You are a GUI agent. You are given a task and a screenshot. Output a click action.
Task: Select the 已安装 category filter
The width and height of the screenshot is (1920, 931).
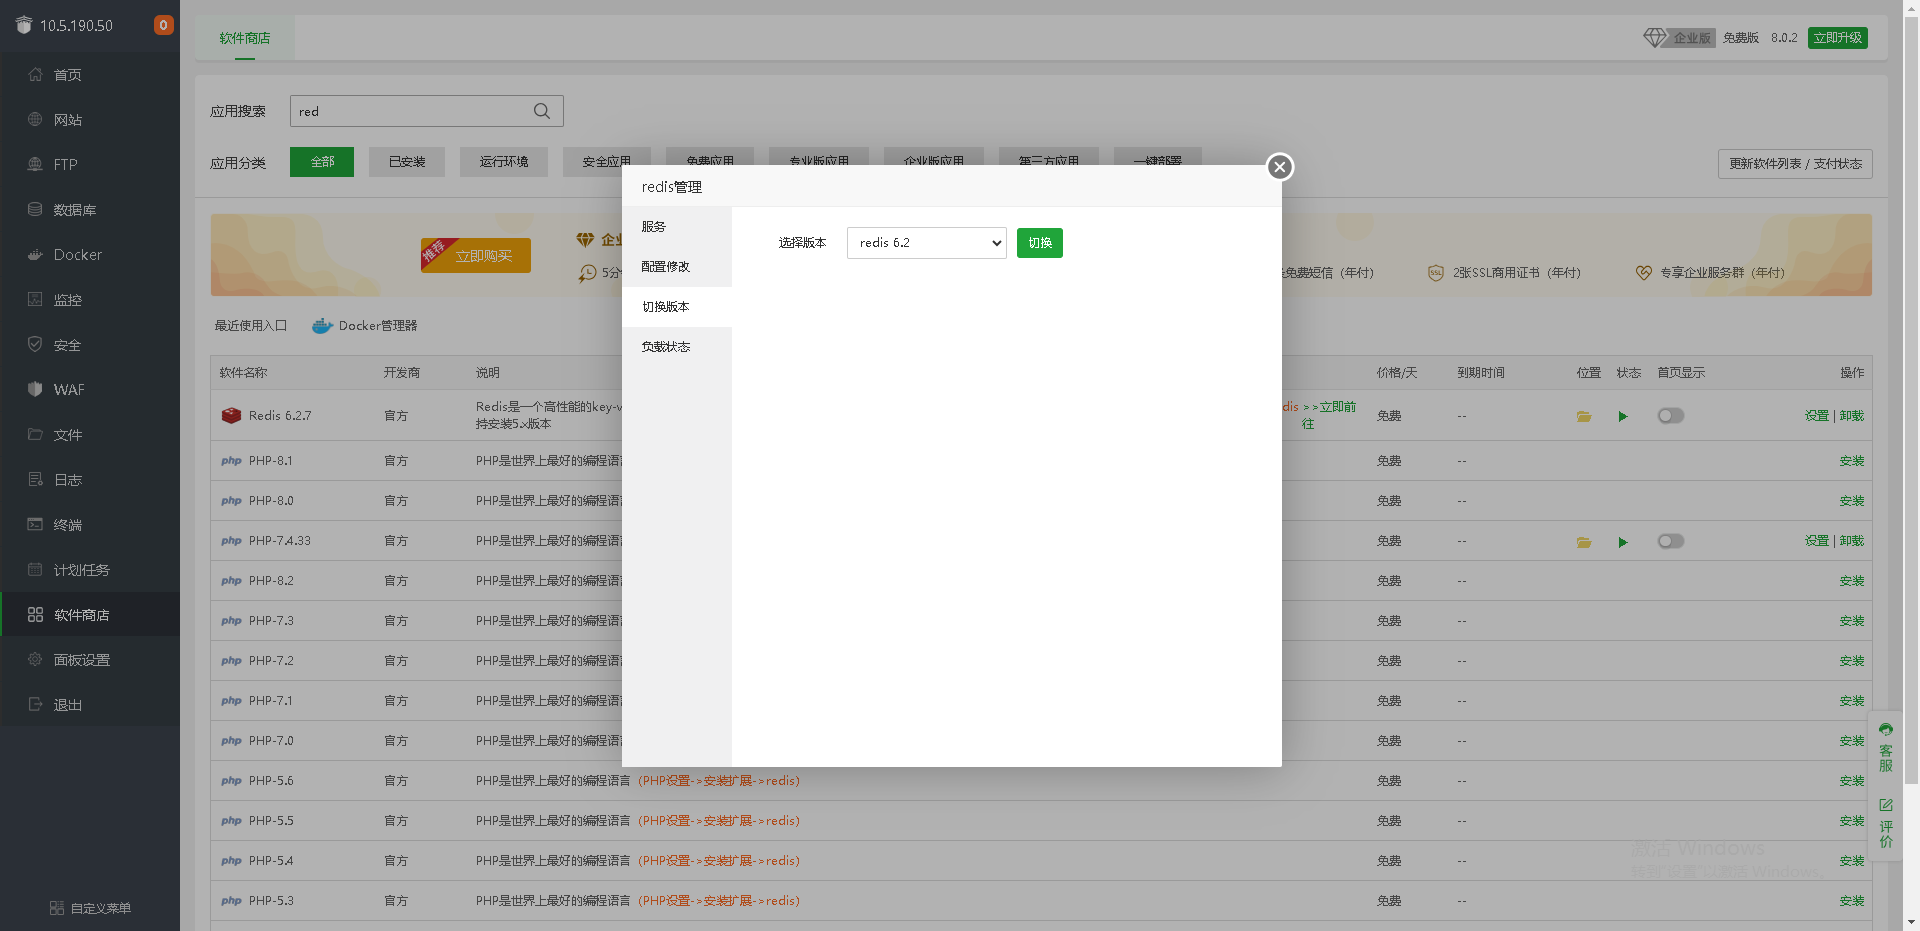[407, 162]
